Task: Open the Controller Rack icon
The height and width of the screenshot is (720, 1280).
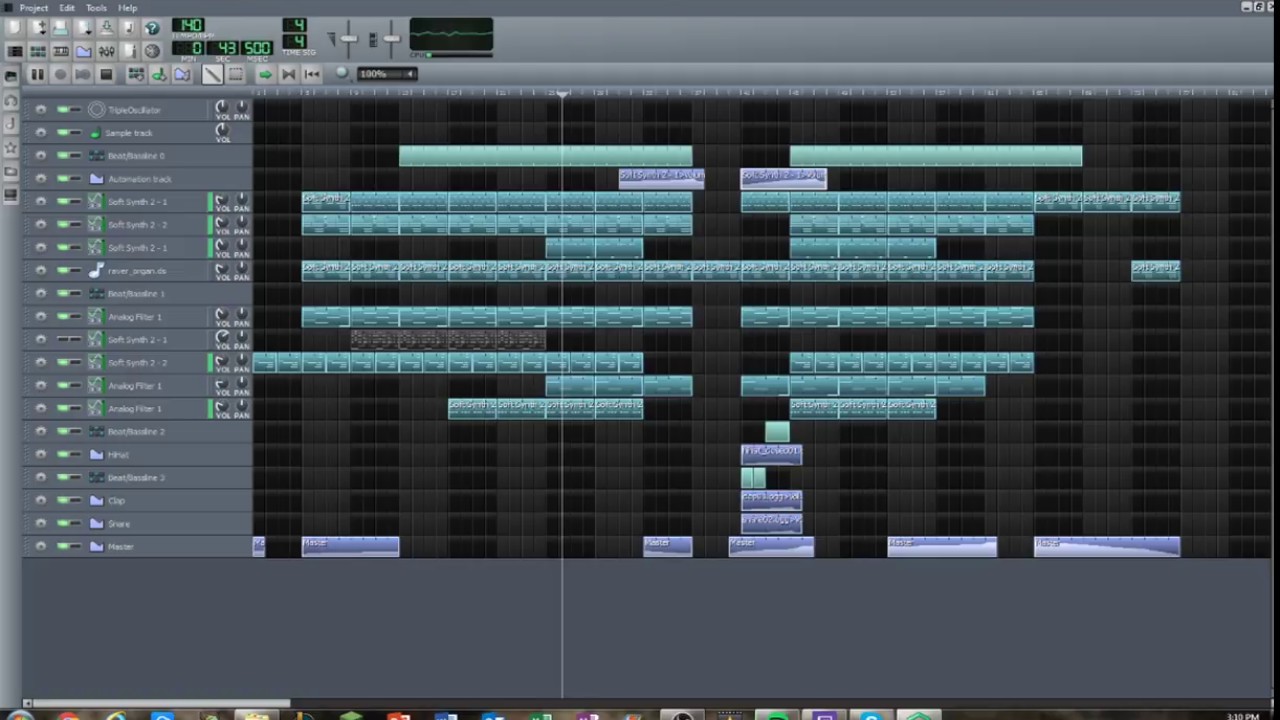Action: click(x=152, y=51)
